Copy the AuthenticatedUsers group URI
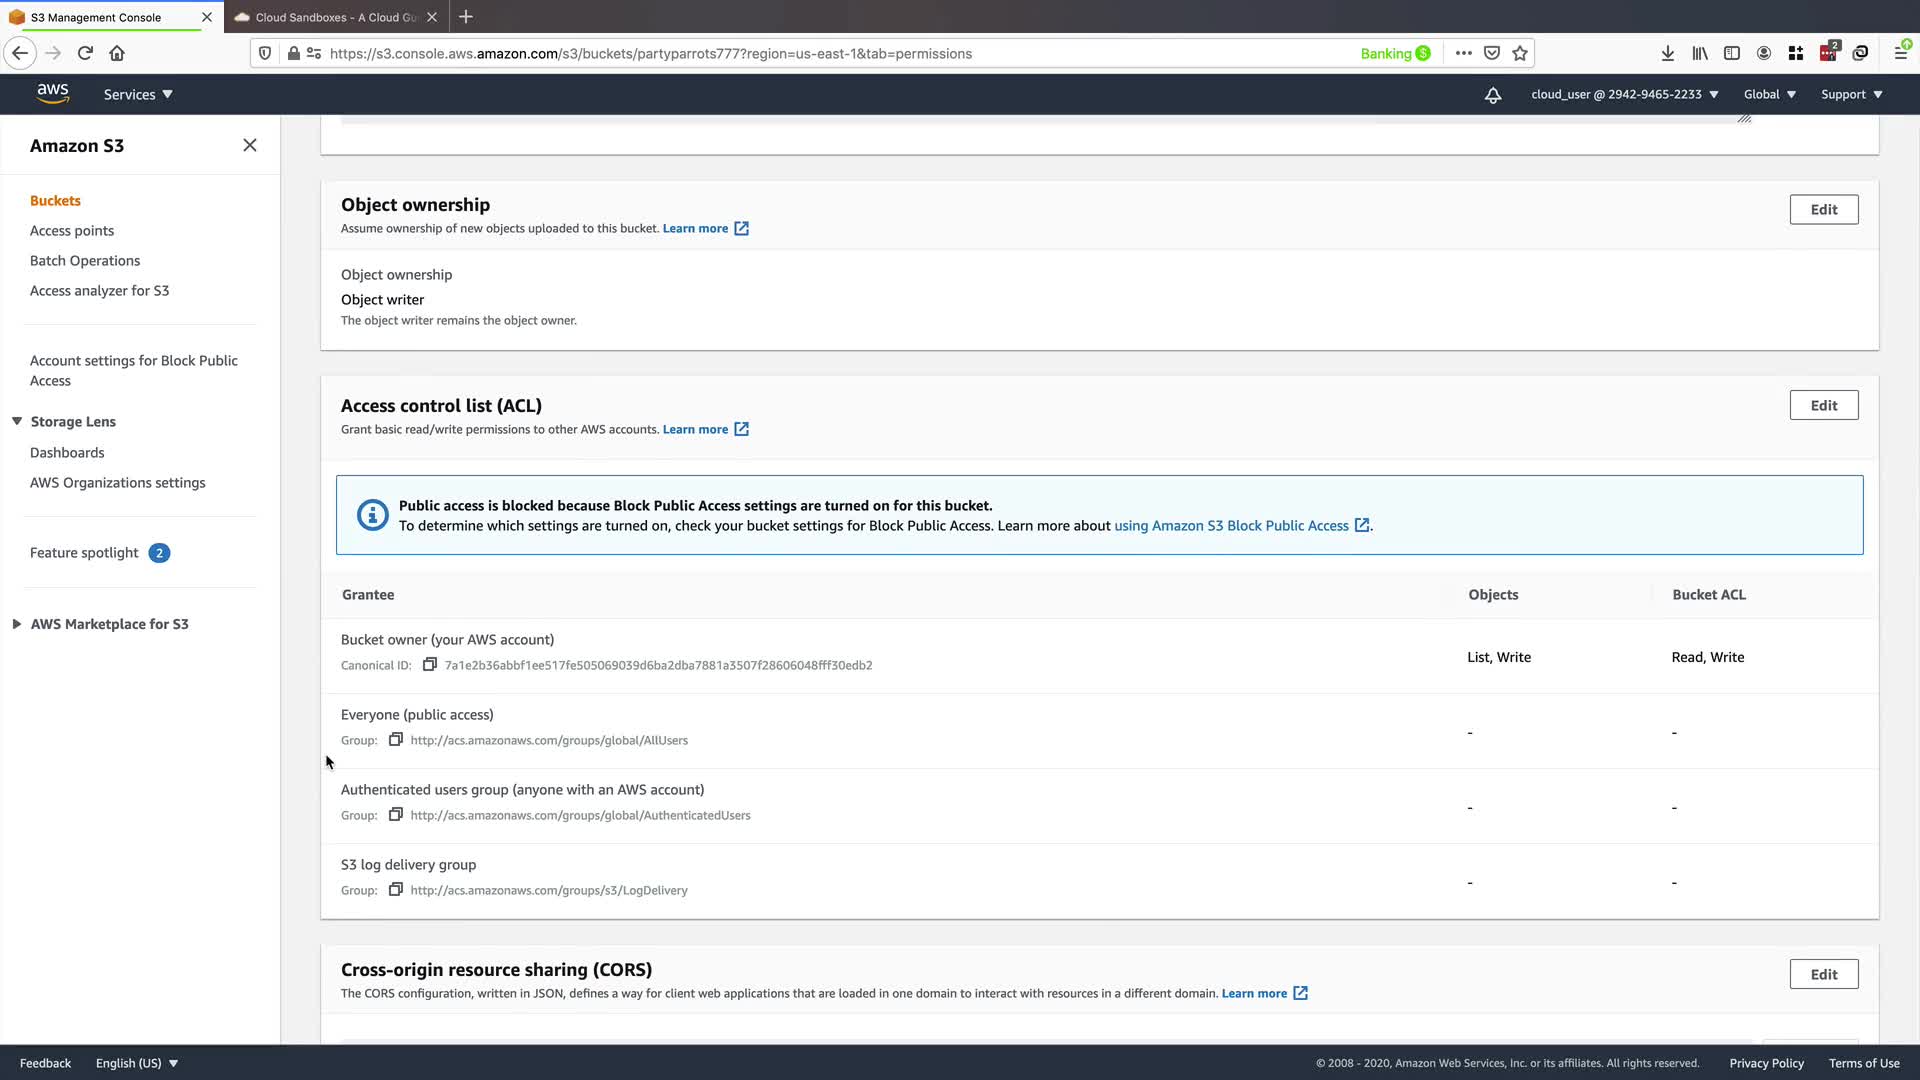Image resolution: width=1920 pixels, height=1080 pixels. click(396, 815)
